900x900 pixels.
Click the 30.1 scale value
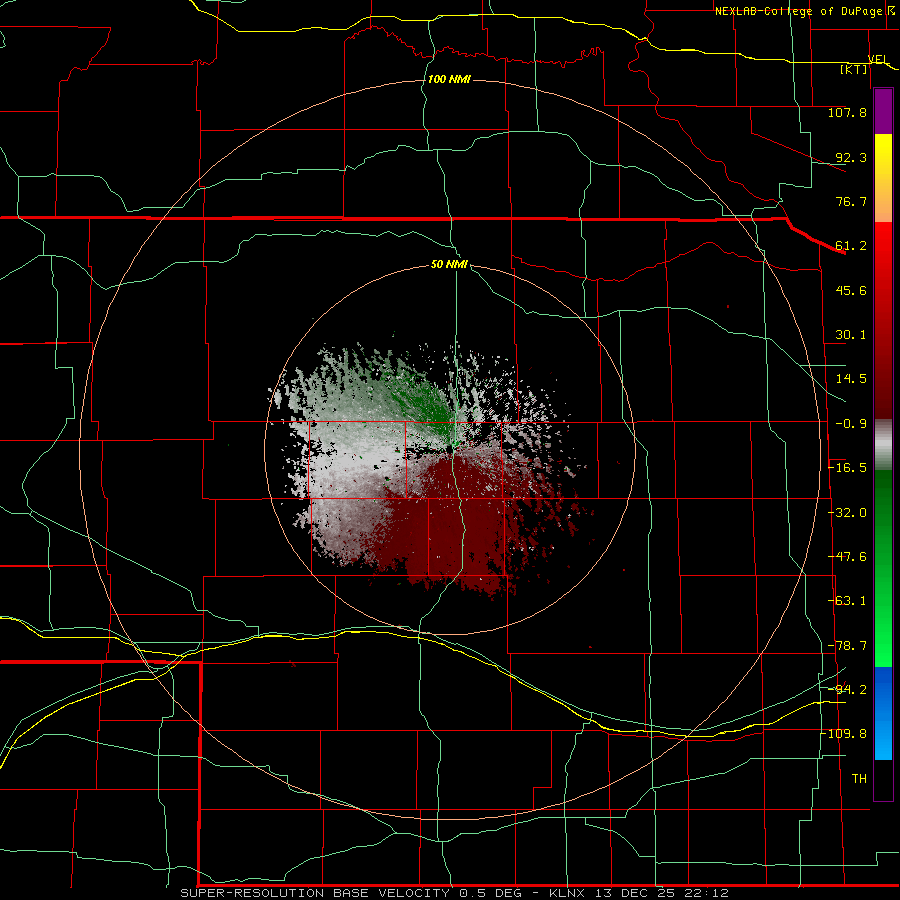851,335
